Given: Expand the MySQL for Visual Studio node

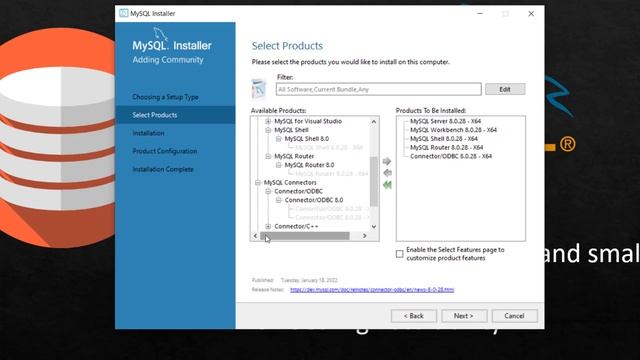Looking at the screenshot, I should (x=268, y=121).
